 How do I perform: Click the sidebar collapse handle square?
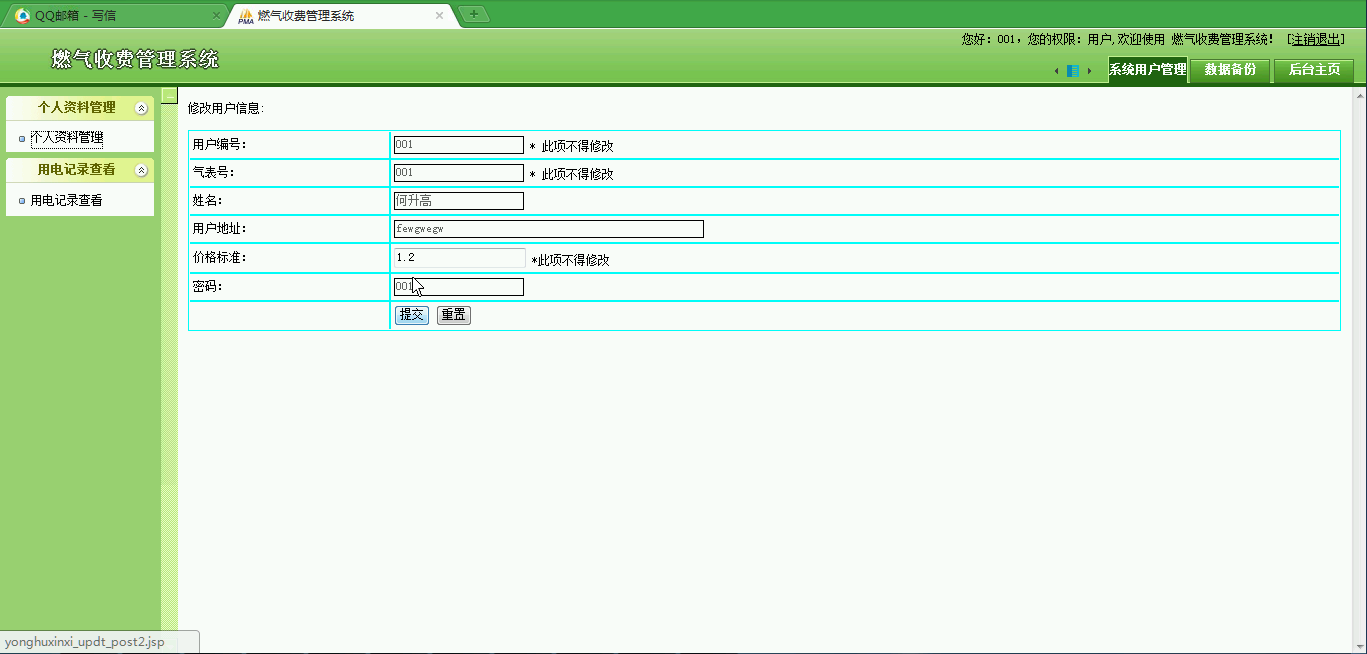pyautogui.click(x=169, y=96)
